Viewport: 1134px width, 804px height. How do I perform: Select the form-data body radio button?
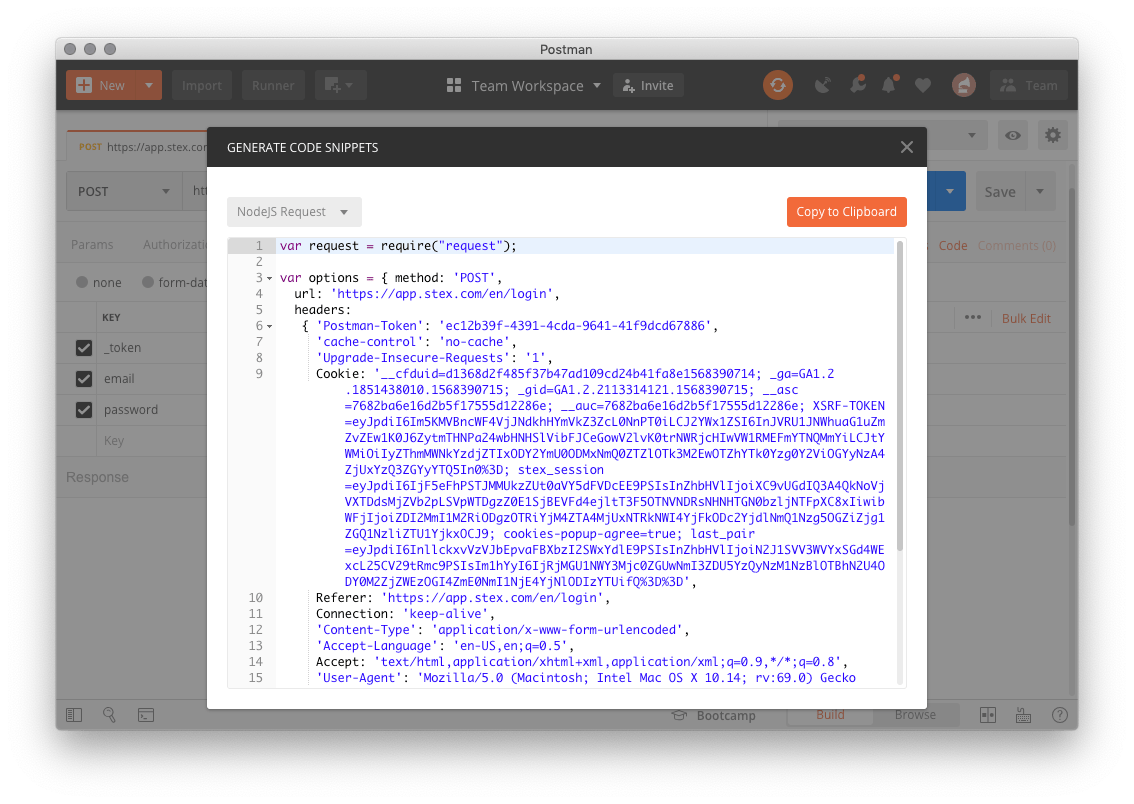pyautogui.click(x=148, y=282)
